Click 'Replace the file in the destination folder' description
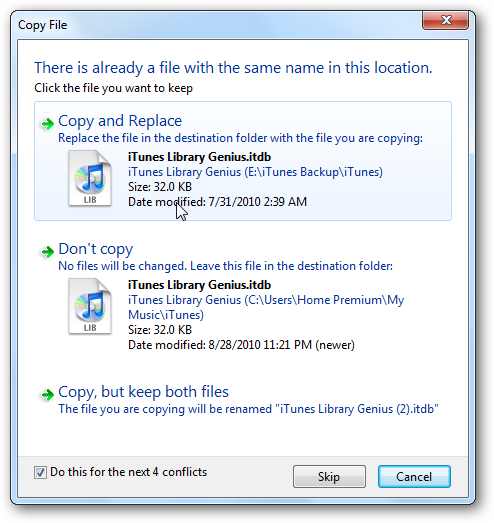 pos(240,138)
